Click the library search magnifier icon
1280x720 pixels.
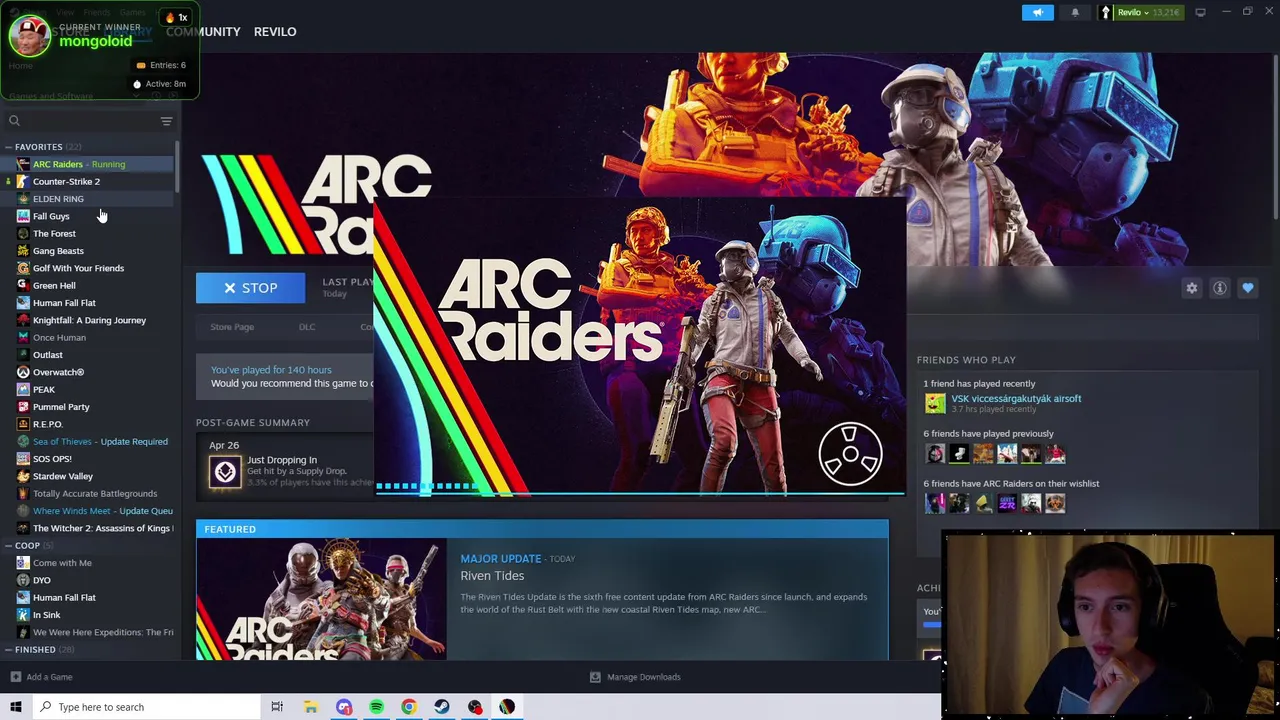pos(14,121)
